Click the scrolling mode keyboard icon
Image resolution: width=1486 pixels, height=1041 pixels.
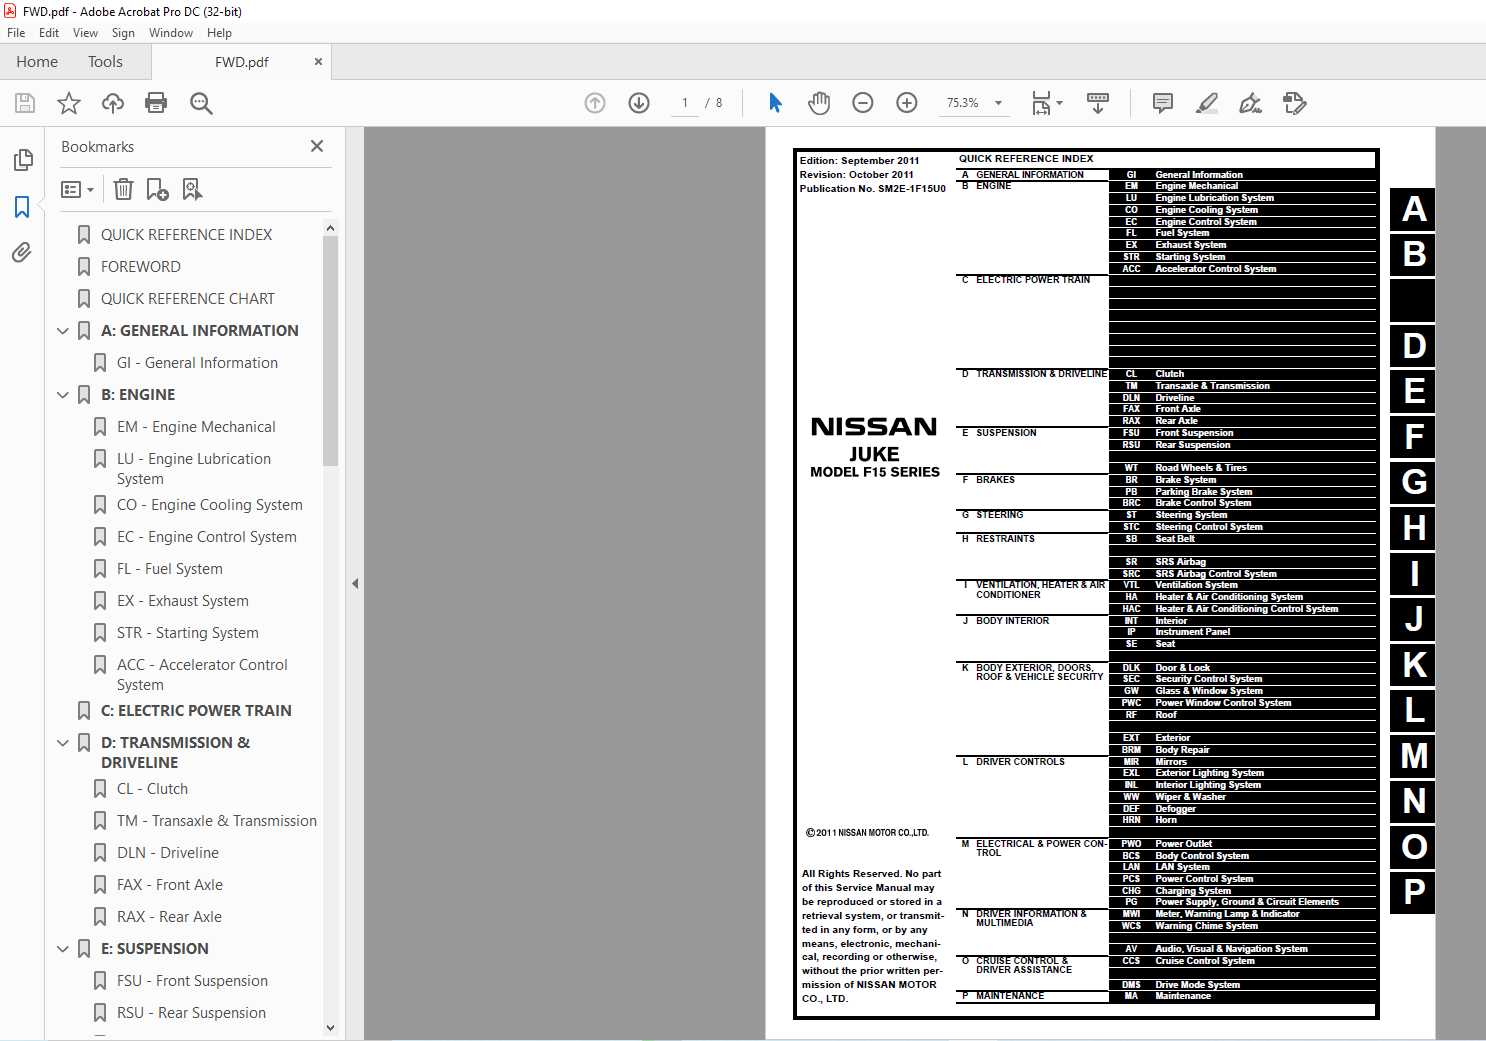coord(1098,103)
